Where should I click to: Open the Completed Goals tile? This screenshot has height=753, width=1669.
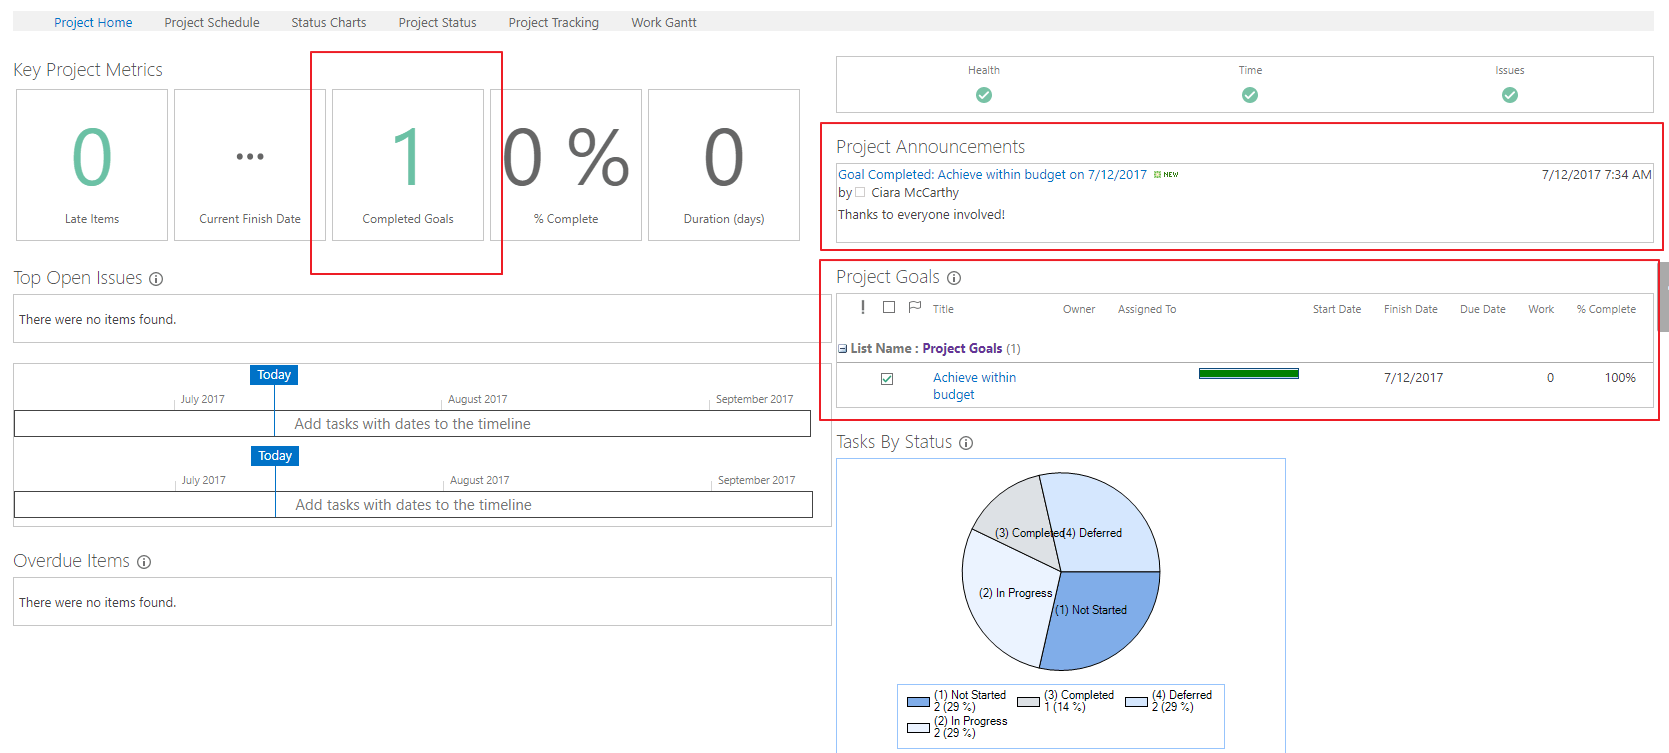[x=408, y=165]
